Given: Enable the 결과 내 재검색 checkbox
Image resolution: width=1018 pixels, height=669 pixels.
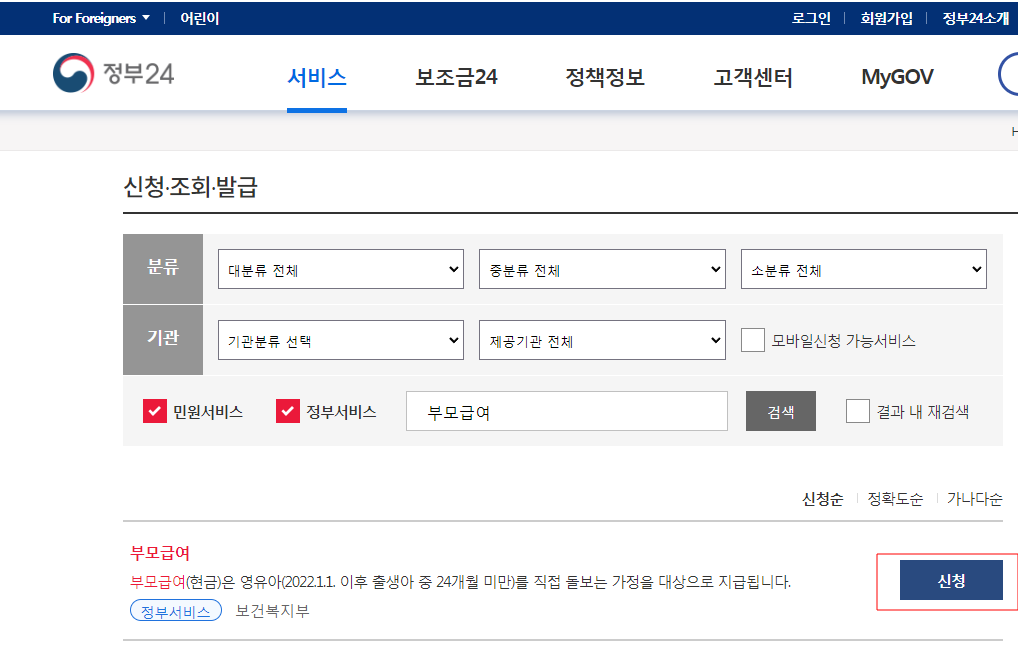Looking at the screenshot, I should point(857,410).
